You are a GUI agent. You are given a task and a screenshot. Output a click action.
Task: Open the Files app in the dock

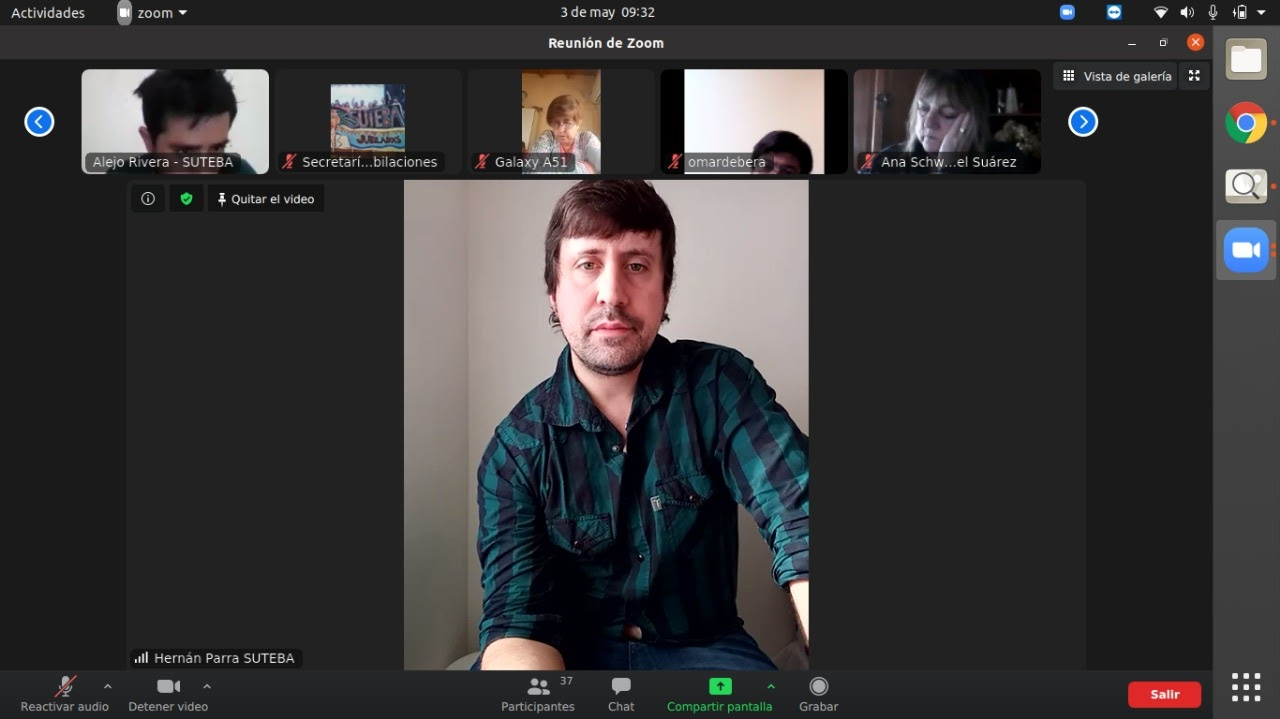(x=1246, y=60)
